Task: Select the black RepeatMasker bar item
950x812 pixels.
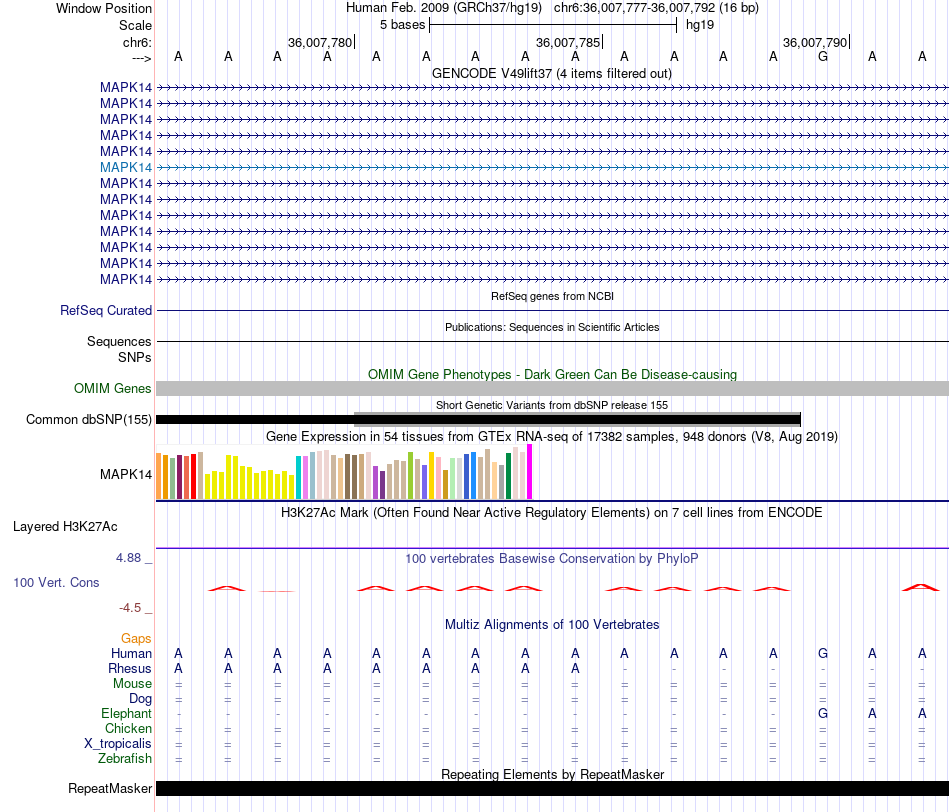Action: [x=552, y=788]
